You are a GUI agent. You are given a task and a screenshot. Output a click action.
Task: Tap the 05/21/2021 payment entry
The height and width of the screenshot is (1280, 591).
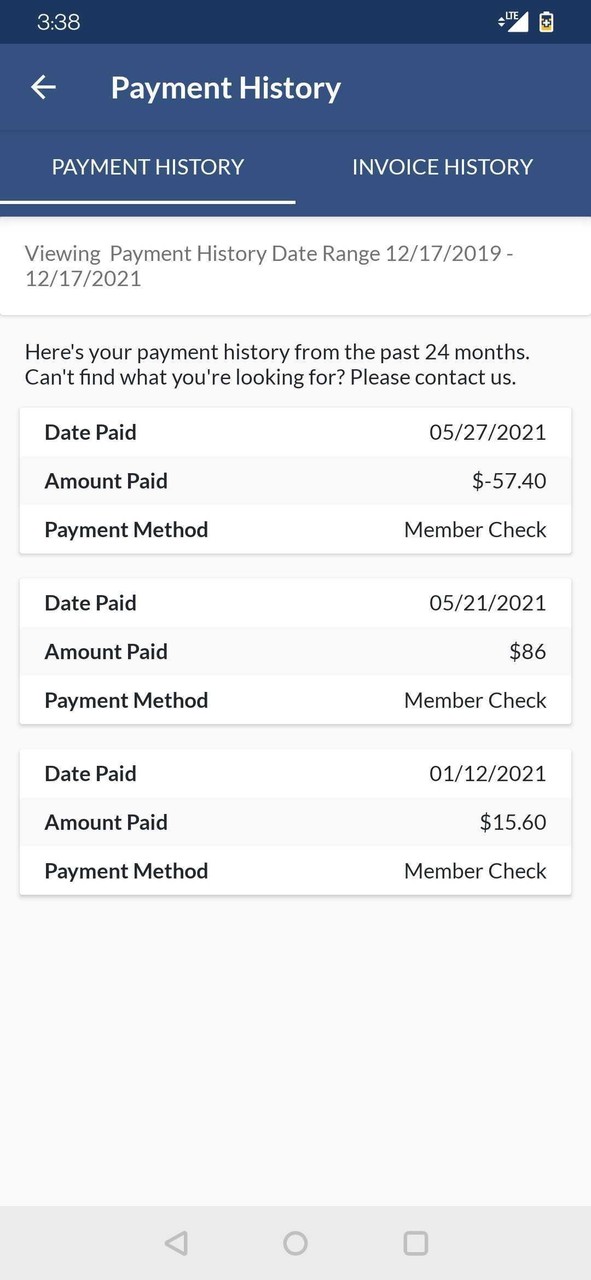pyautogui.click(x=295, y=602)
